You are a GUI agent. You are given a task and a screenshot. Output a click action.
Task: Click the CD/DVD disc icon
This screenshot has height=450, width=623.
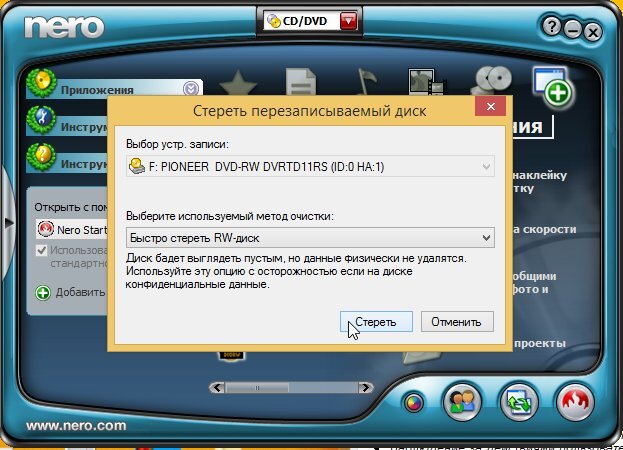click(274, 21)
